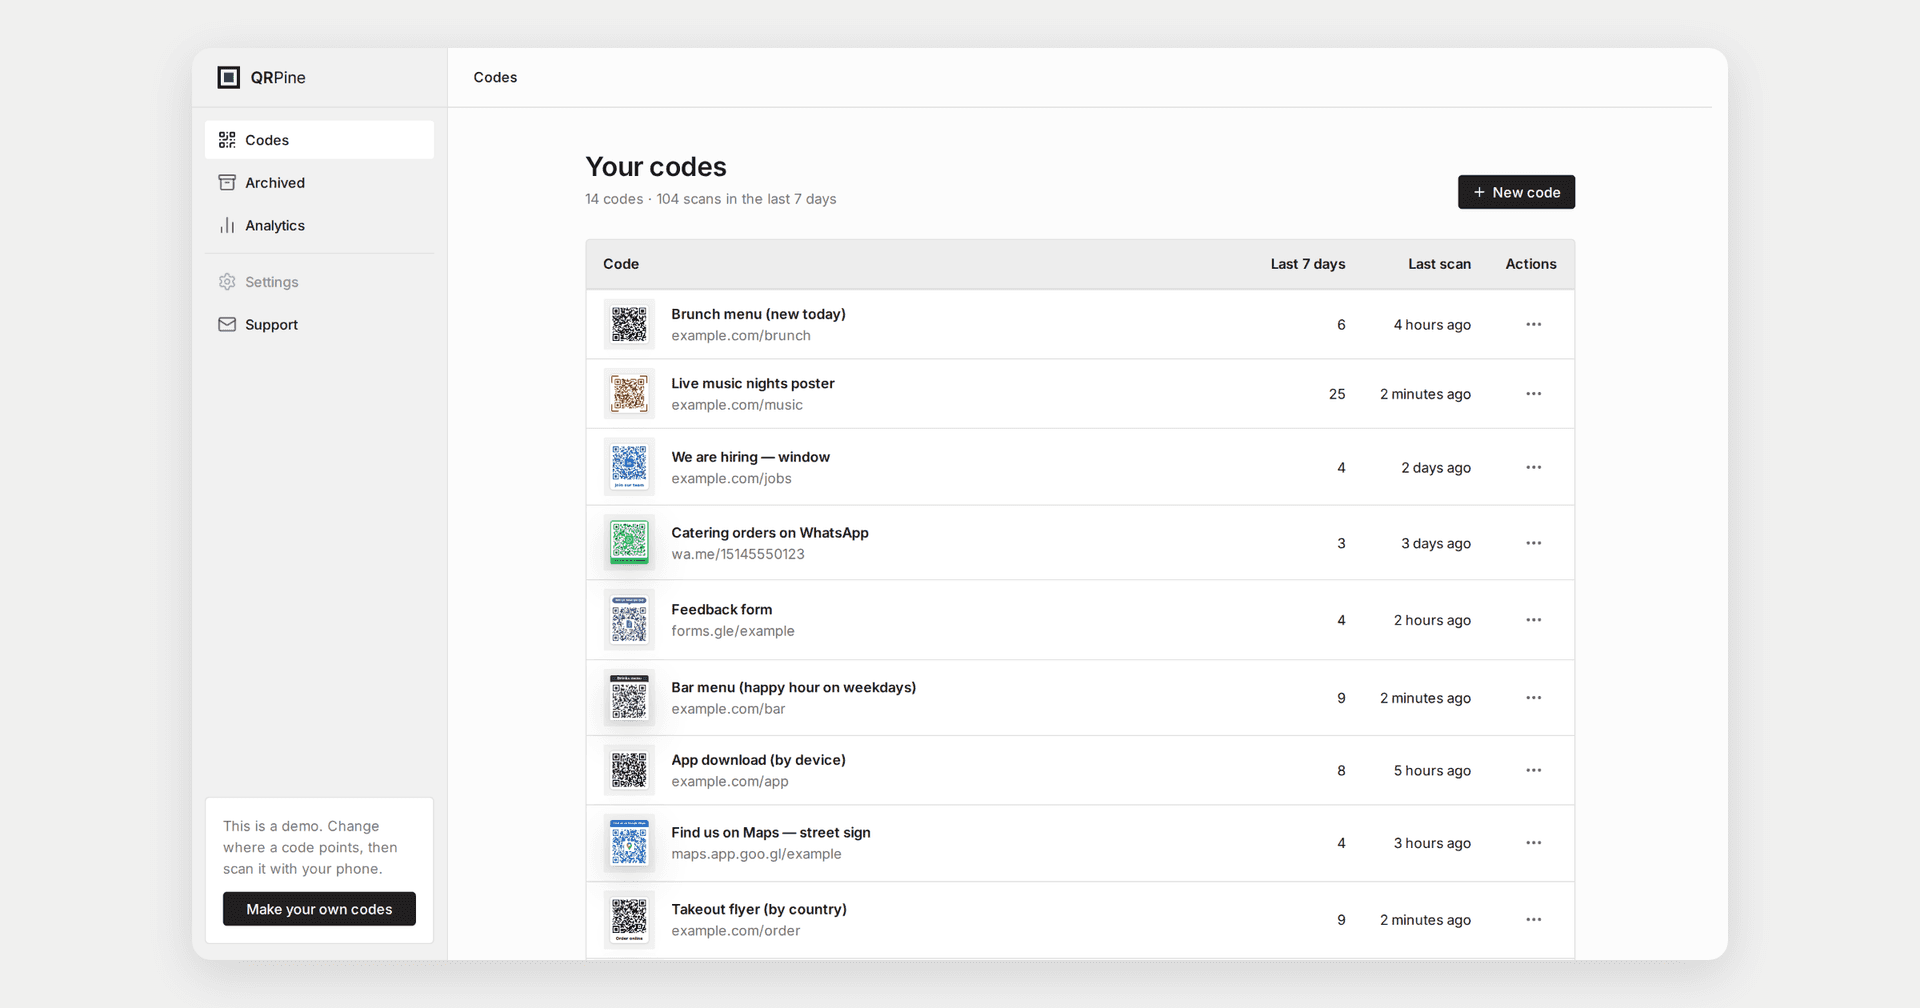Click the 'example.com/jobs' URL text
The height and width of the screenshot is (1008, 1920).
coord(731,479)
